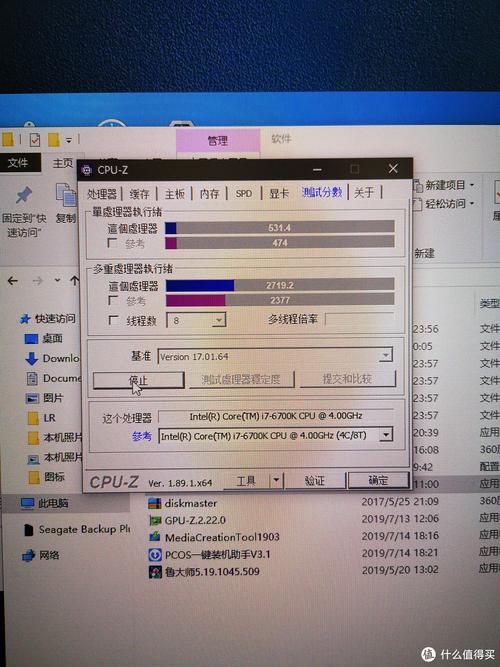Open benchmark Version 17.01.64 dropdown
Viewport: 500px width, 667px height.
386,355
